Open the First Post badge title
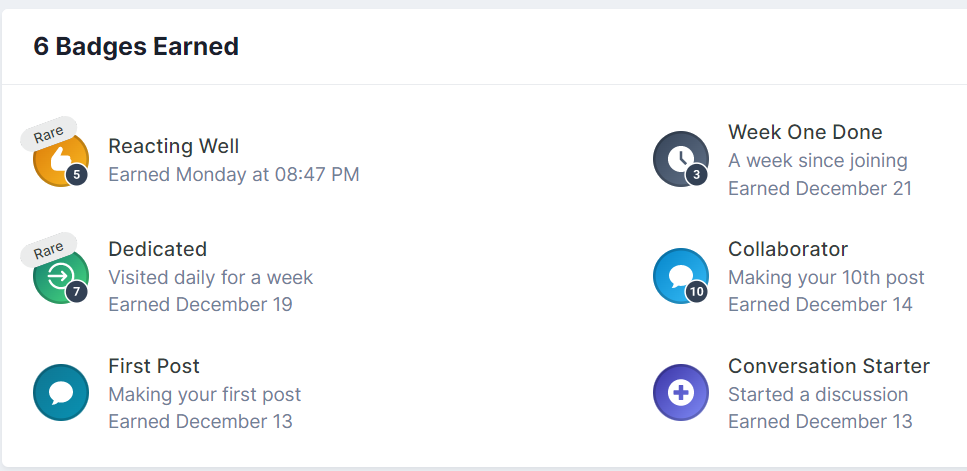 (x=154, y=366)
